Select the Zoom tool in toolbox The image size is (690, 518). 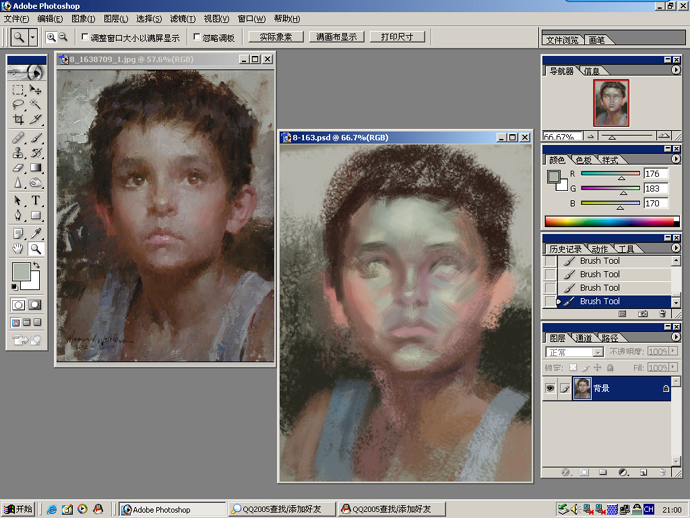pyautogui.click(x=36, y=249)
